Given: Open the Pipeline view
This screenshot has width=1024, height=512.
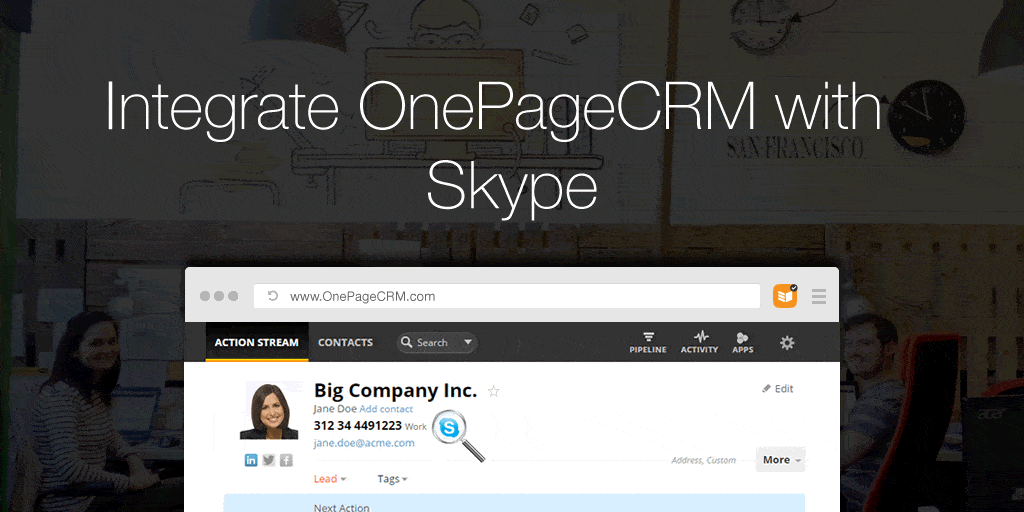Looking at the screenshot, I should 648,343.
